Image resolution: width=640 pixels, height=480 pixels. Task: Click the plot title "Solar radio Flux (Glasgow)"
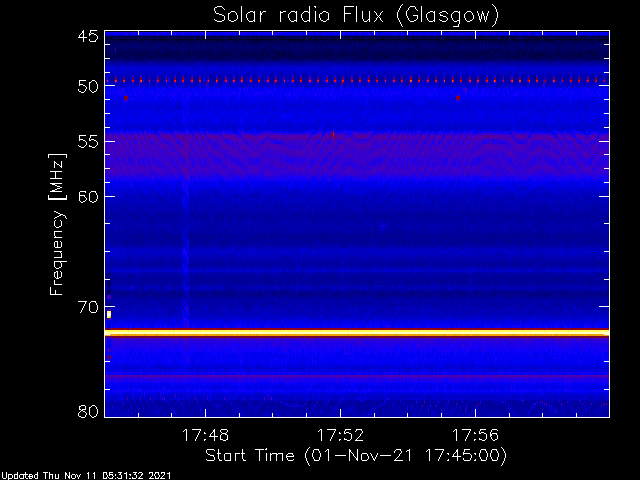pyautogui.click(x=356, y=16)
